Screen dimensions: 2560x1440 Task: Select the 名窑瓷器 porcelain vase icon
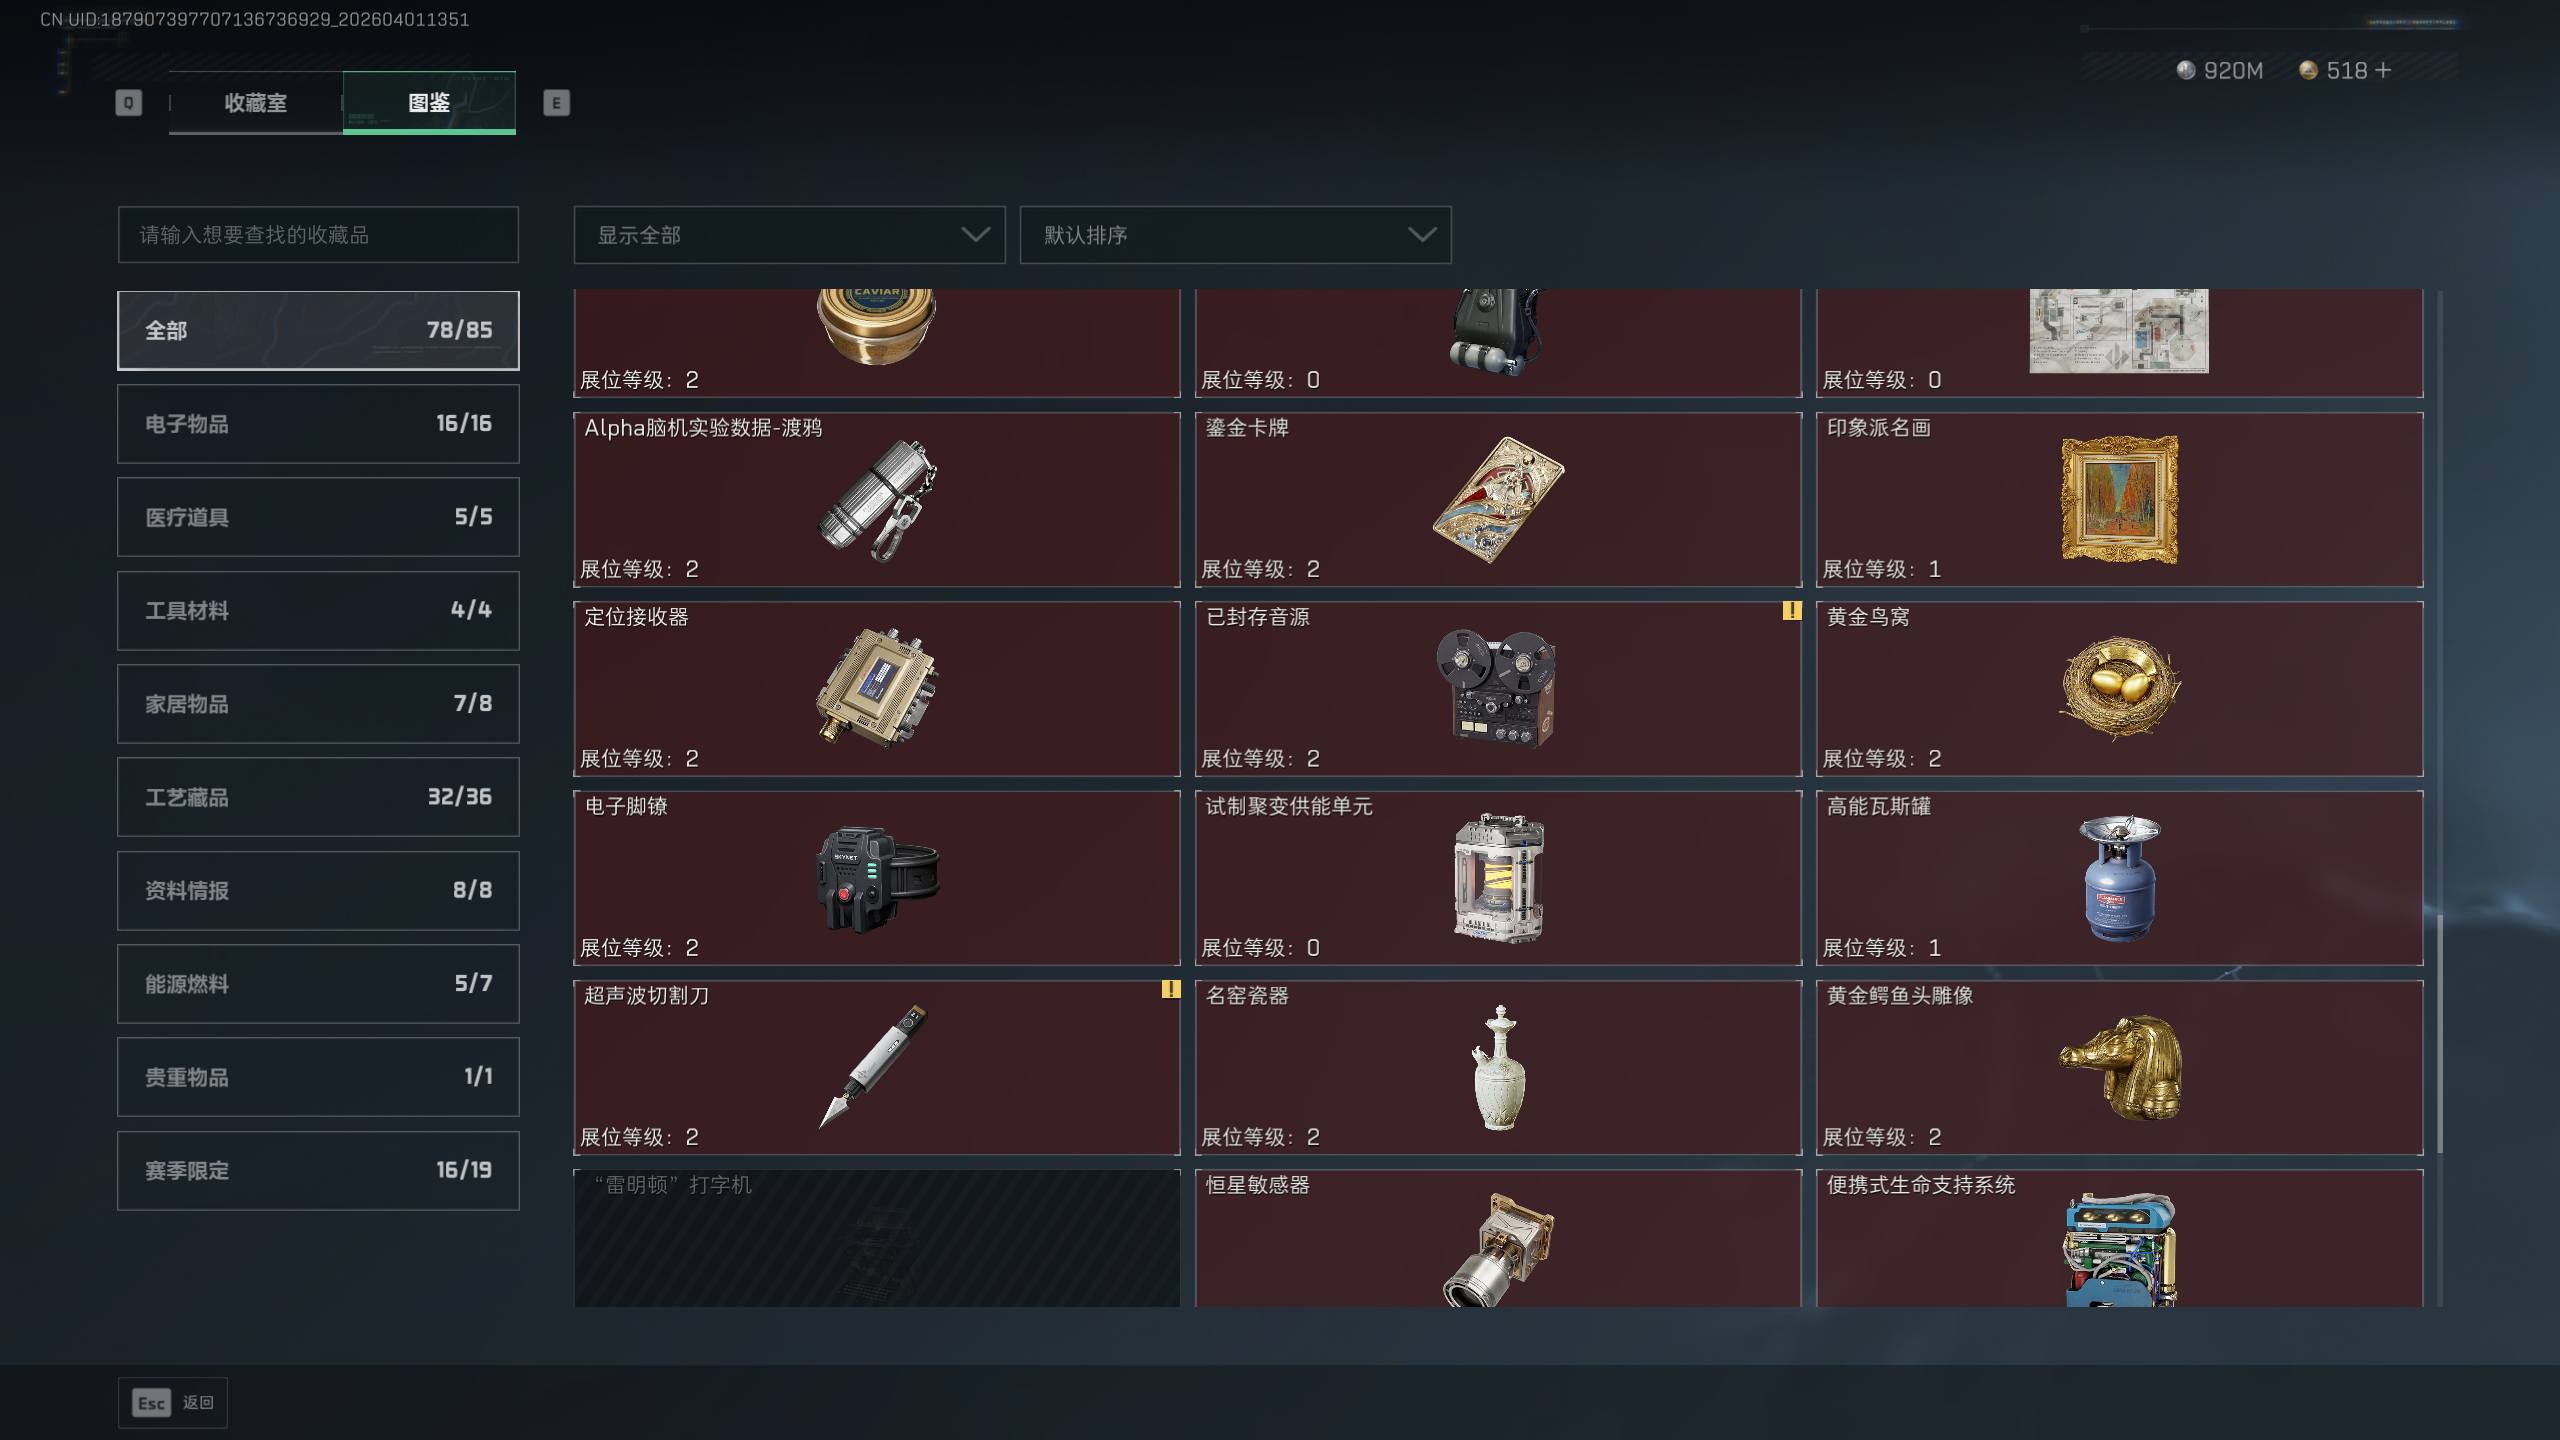coord(1498,1068)
